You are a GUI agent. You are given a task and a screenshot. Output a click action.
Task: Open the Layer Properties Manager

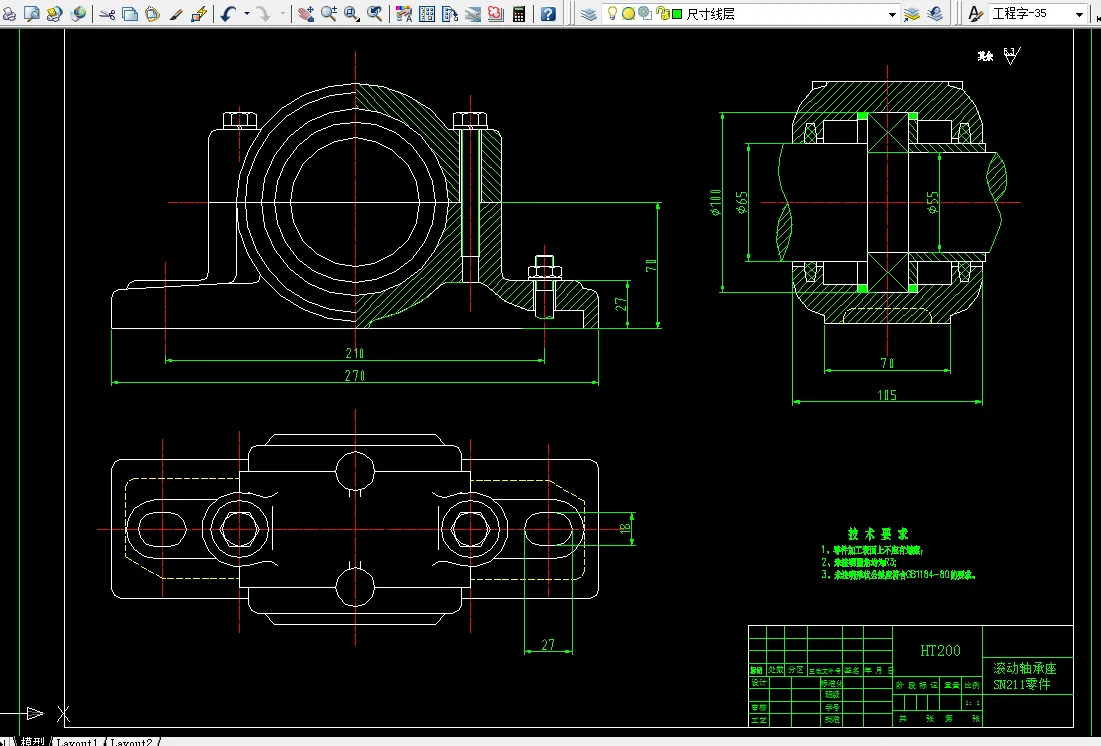pos(588,14)
